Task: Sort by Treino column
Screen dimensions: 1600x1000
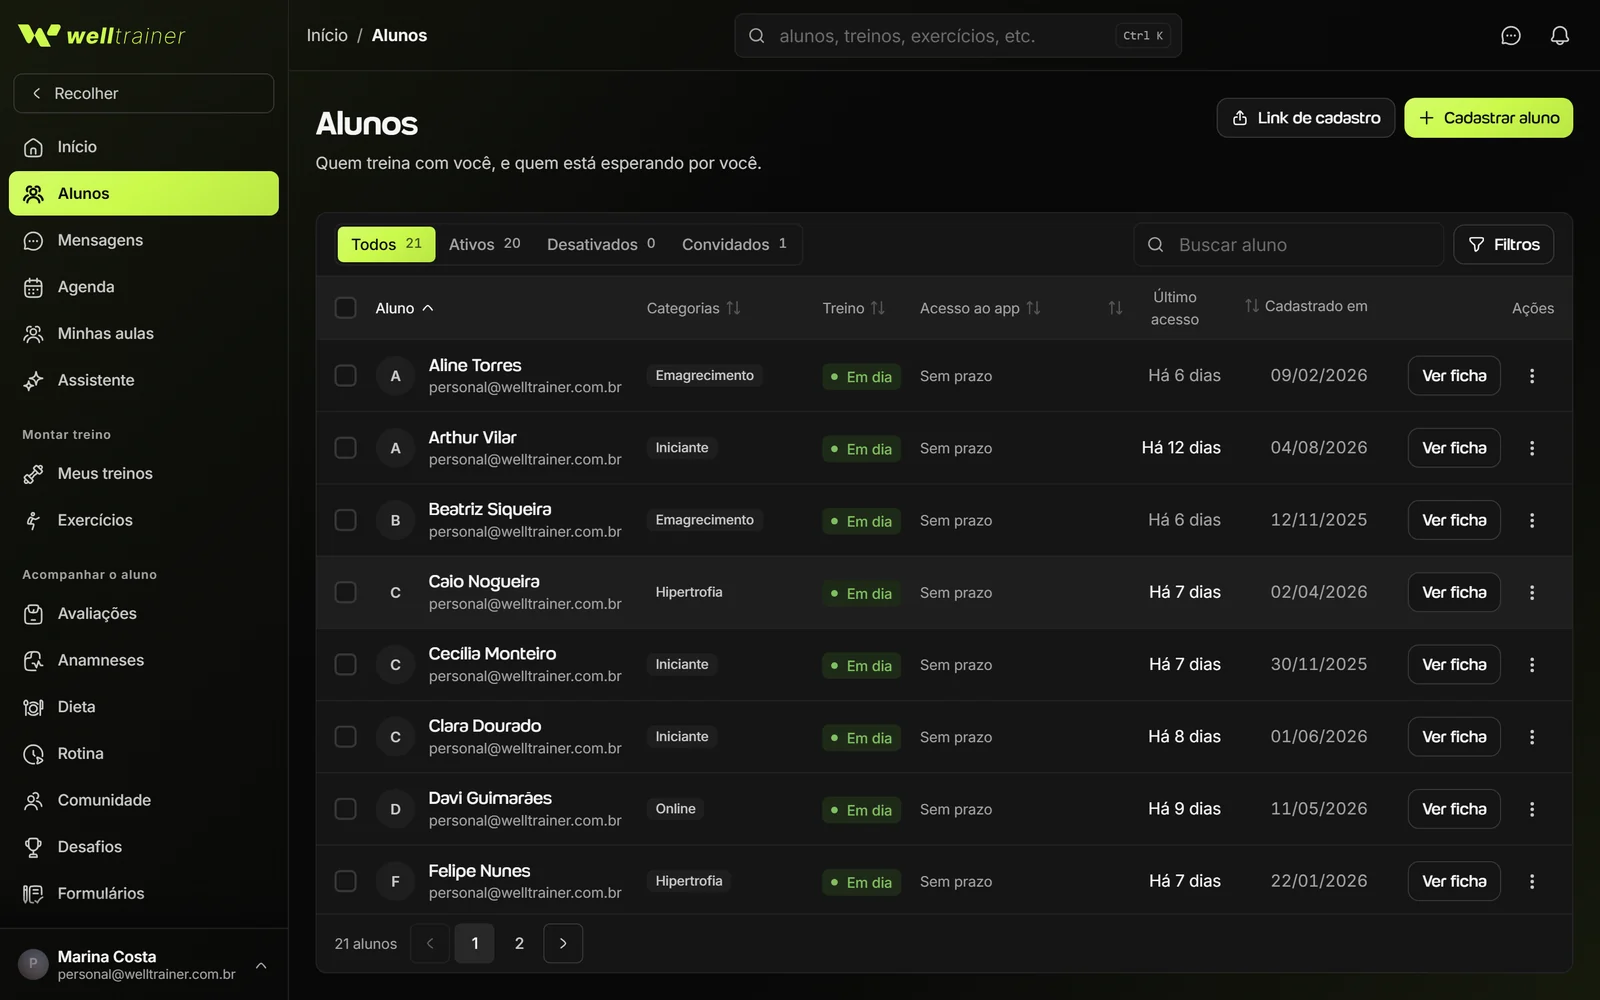Action: [853, 308]
